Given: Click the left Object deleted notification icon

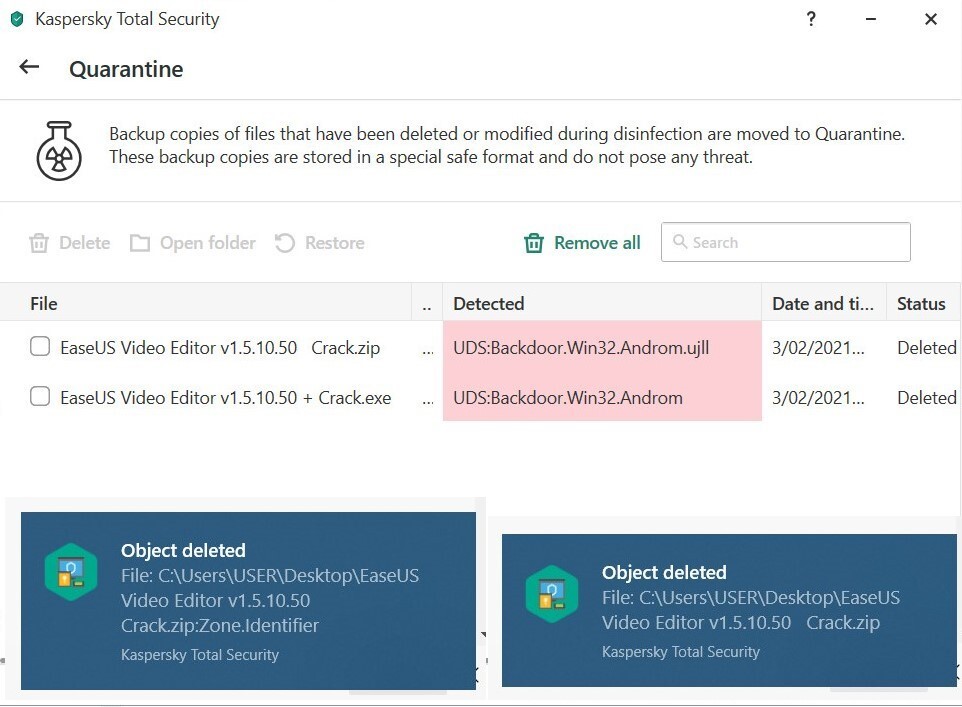Looking at the screenshot, I should [x=71, y=573].
